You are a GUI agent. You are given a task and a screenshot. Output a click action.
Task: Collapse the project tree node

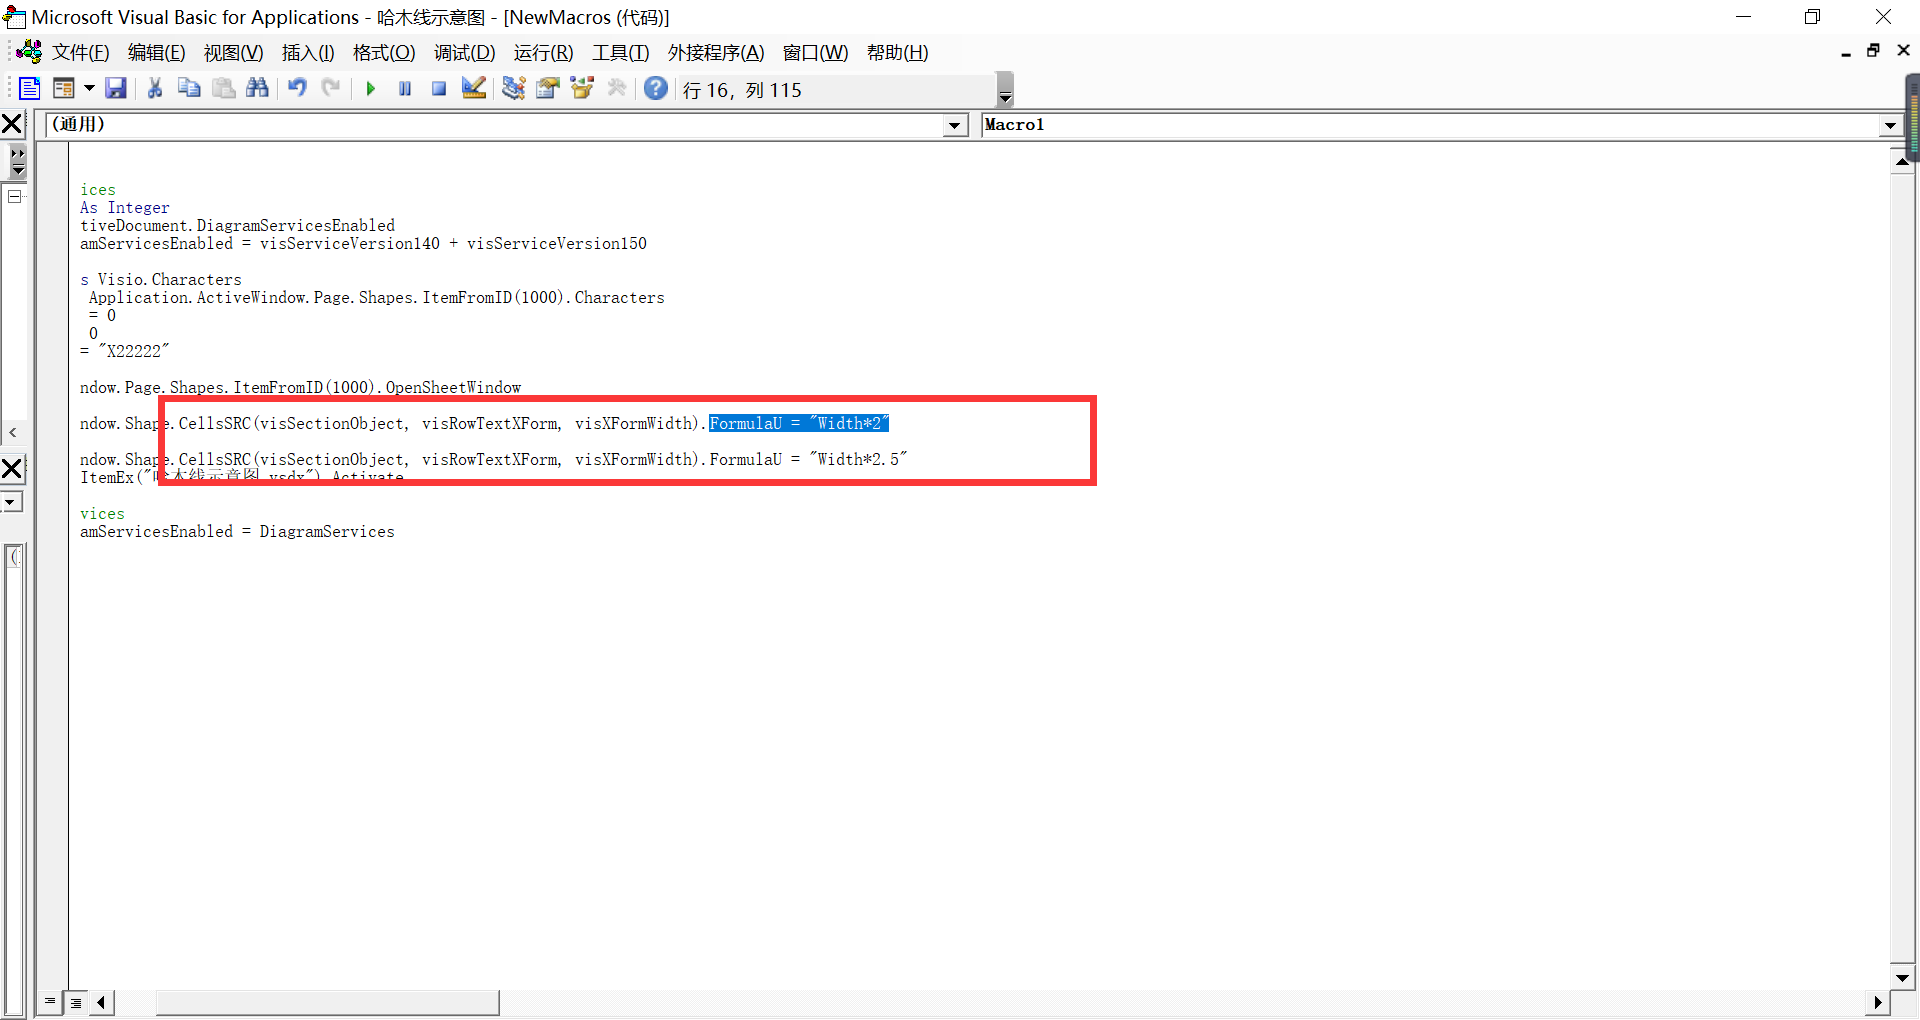(14, 196)
